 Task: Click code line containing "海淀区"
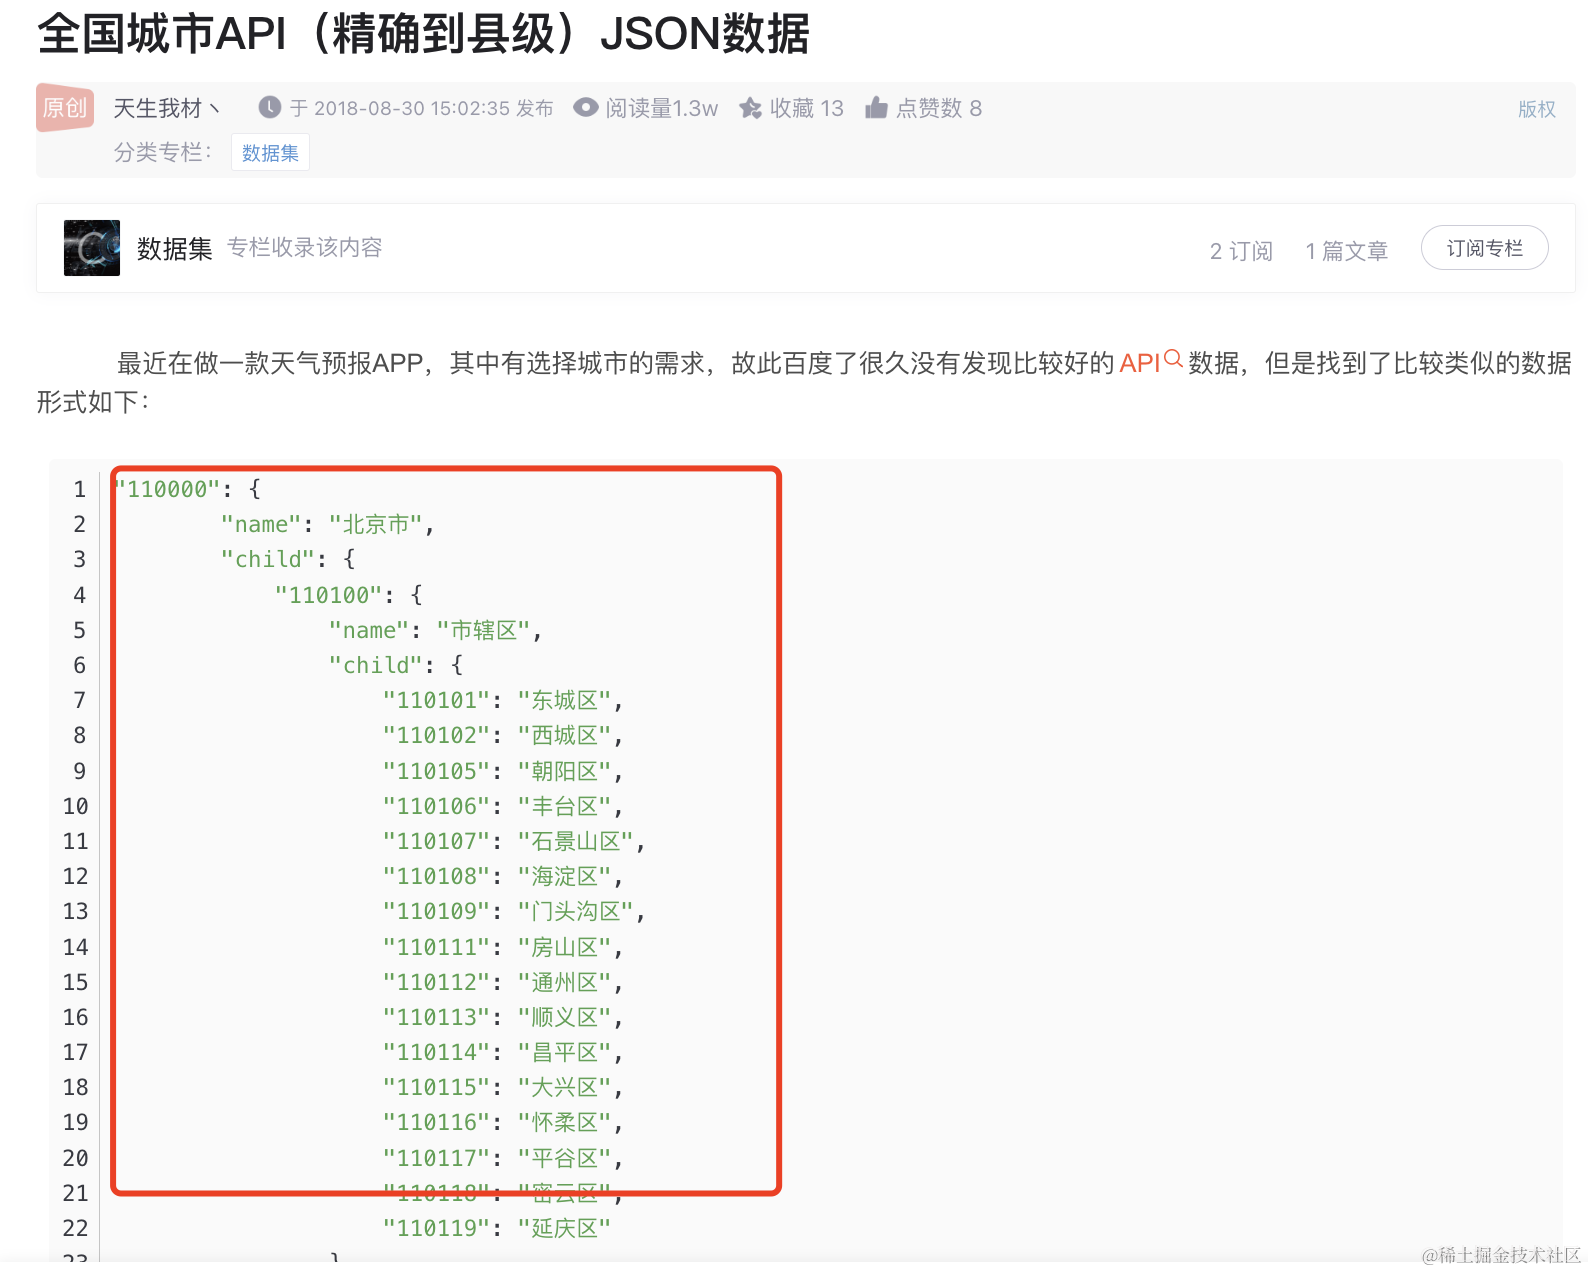(x=502, y=877)
